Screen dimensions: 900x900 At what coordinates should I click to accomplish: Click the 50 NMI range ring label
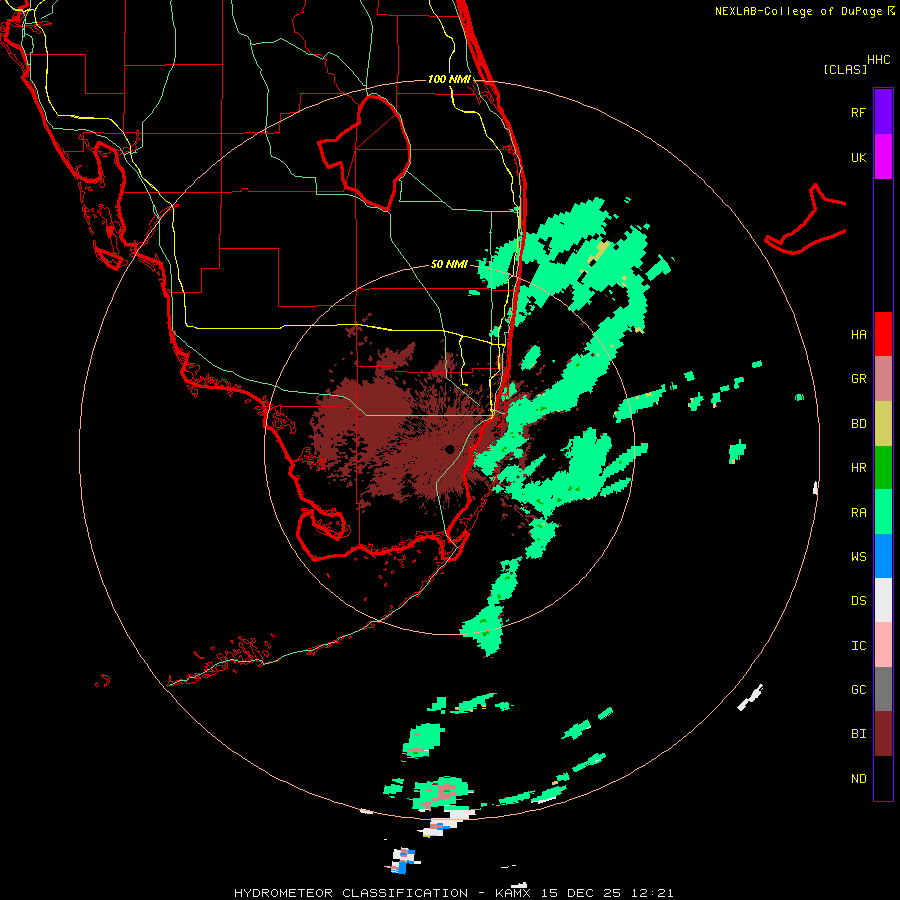coord(449,264)
